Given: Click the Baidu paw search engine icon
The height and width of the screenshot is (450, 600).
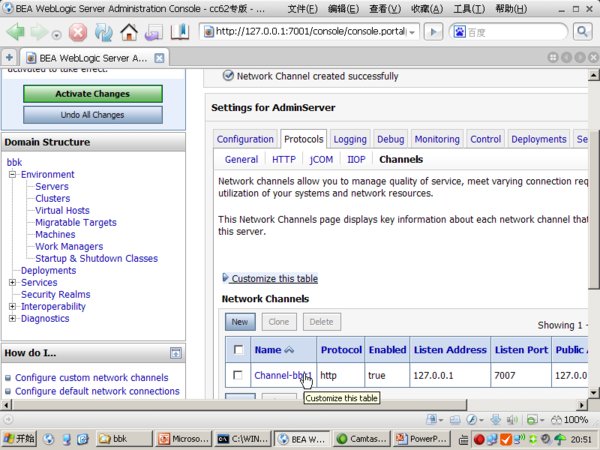Looking at the screenshot, I should tap(459, 32).
